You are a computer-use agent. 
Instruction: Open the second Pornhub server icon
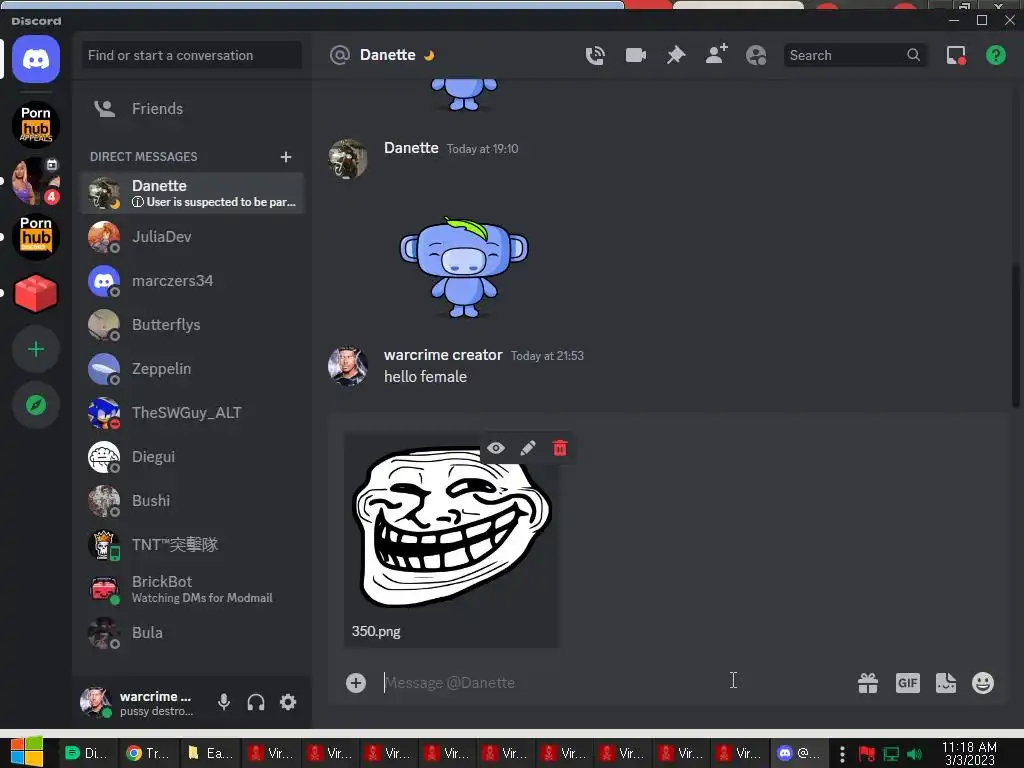point(36,237)
